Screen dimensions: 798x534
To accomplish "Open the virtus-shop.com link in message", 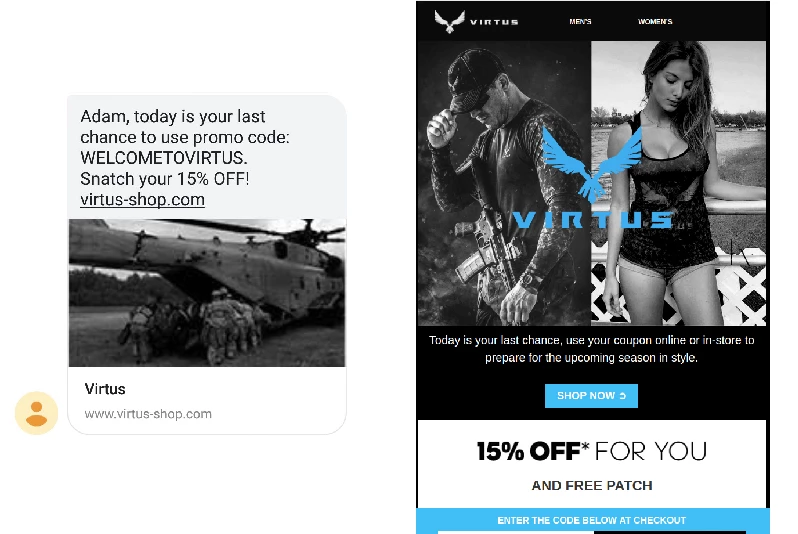I will [142, 200].
